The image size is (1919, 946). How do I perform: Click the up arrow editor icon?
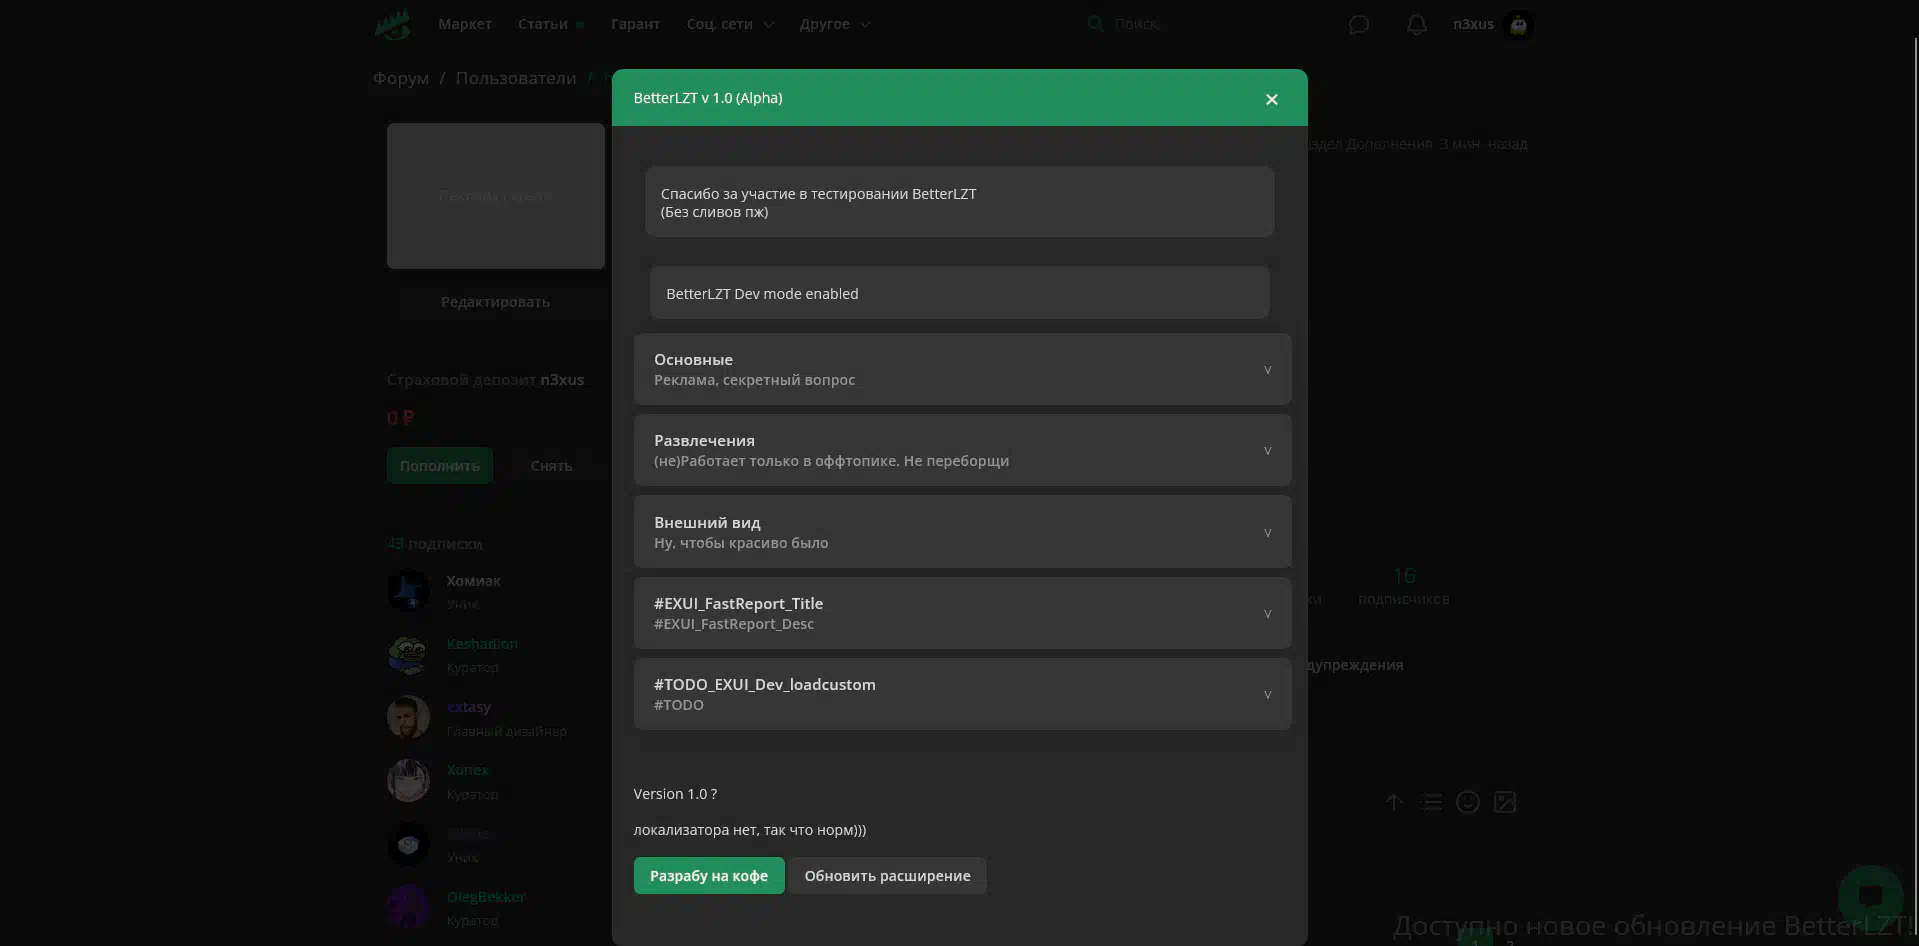click(1394, 802)
